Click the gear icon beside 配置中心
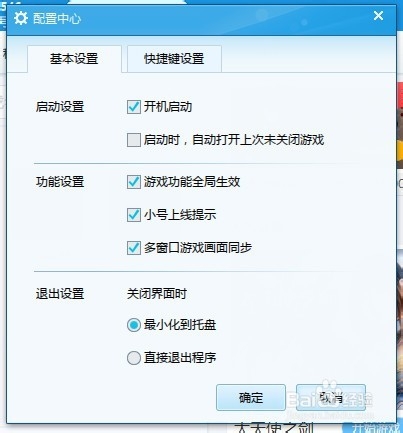Viewport: 403px width, 433px height. coord(21,18)
